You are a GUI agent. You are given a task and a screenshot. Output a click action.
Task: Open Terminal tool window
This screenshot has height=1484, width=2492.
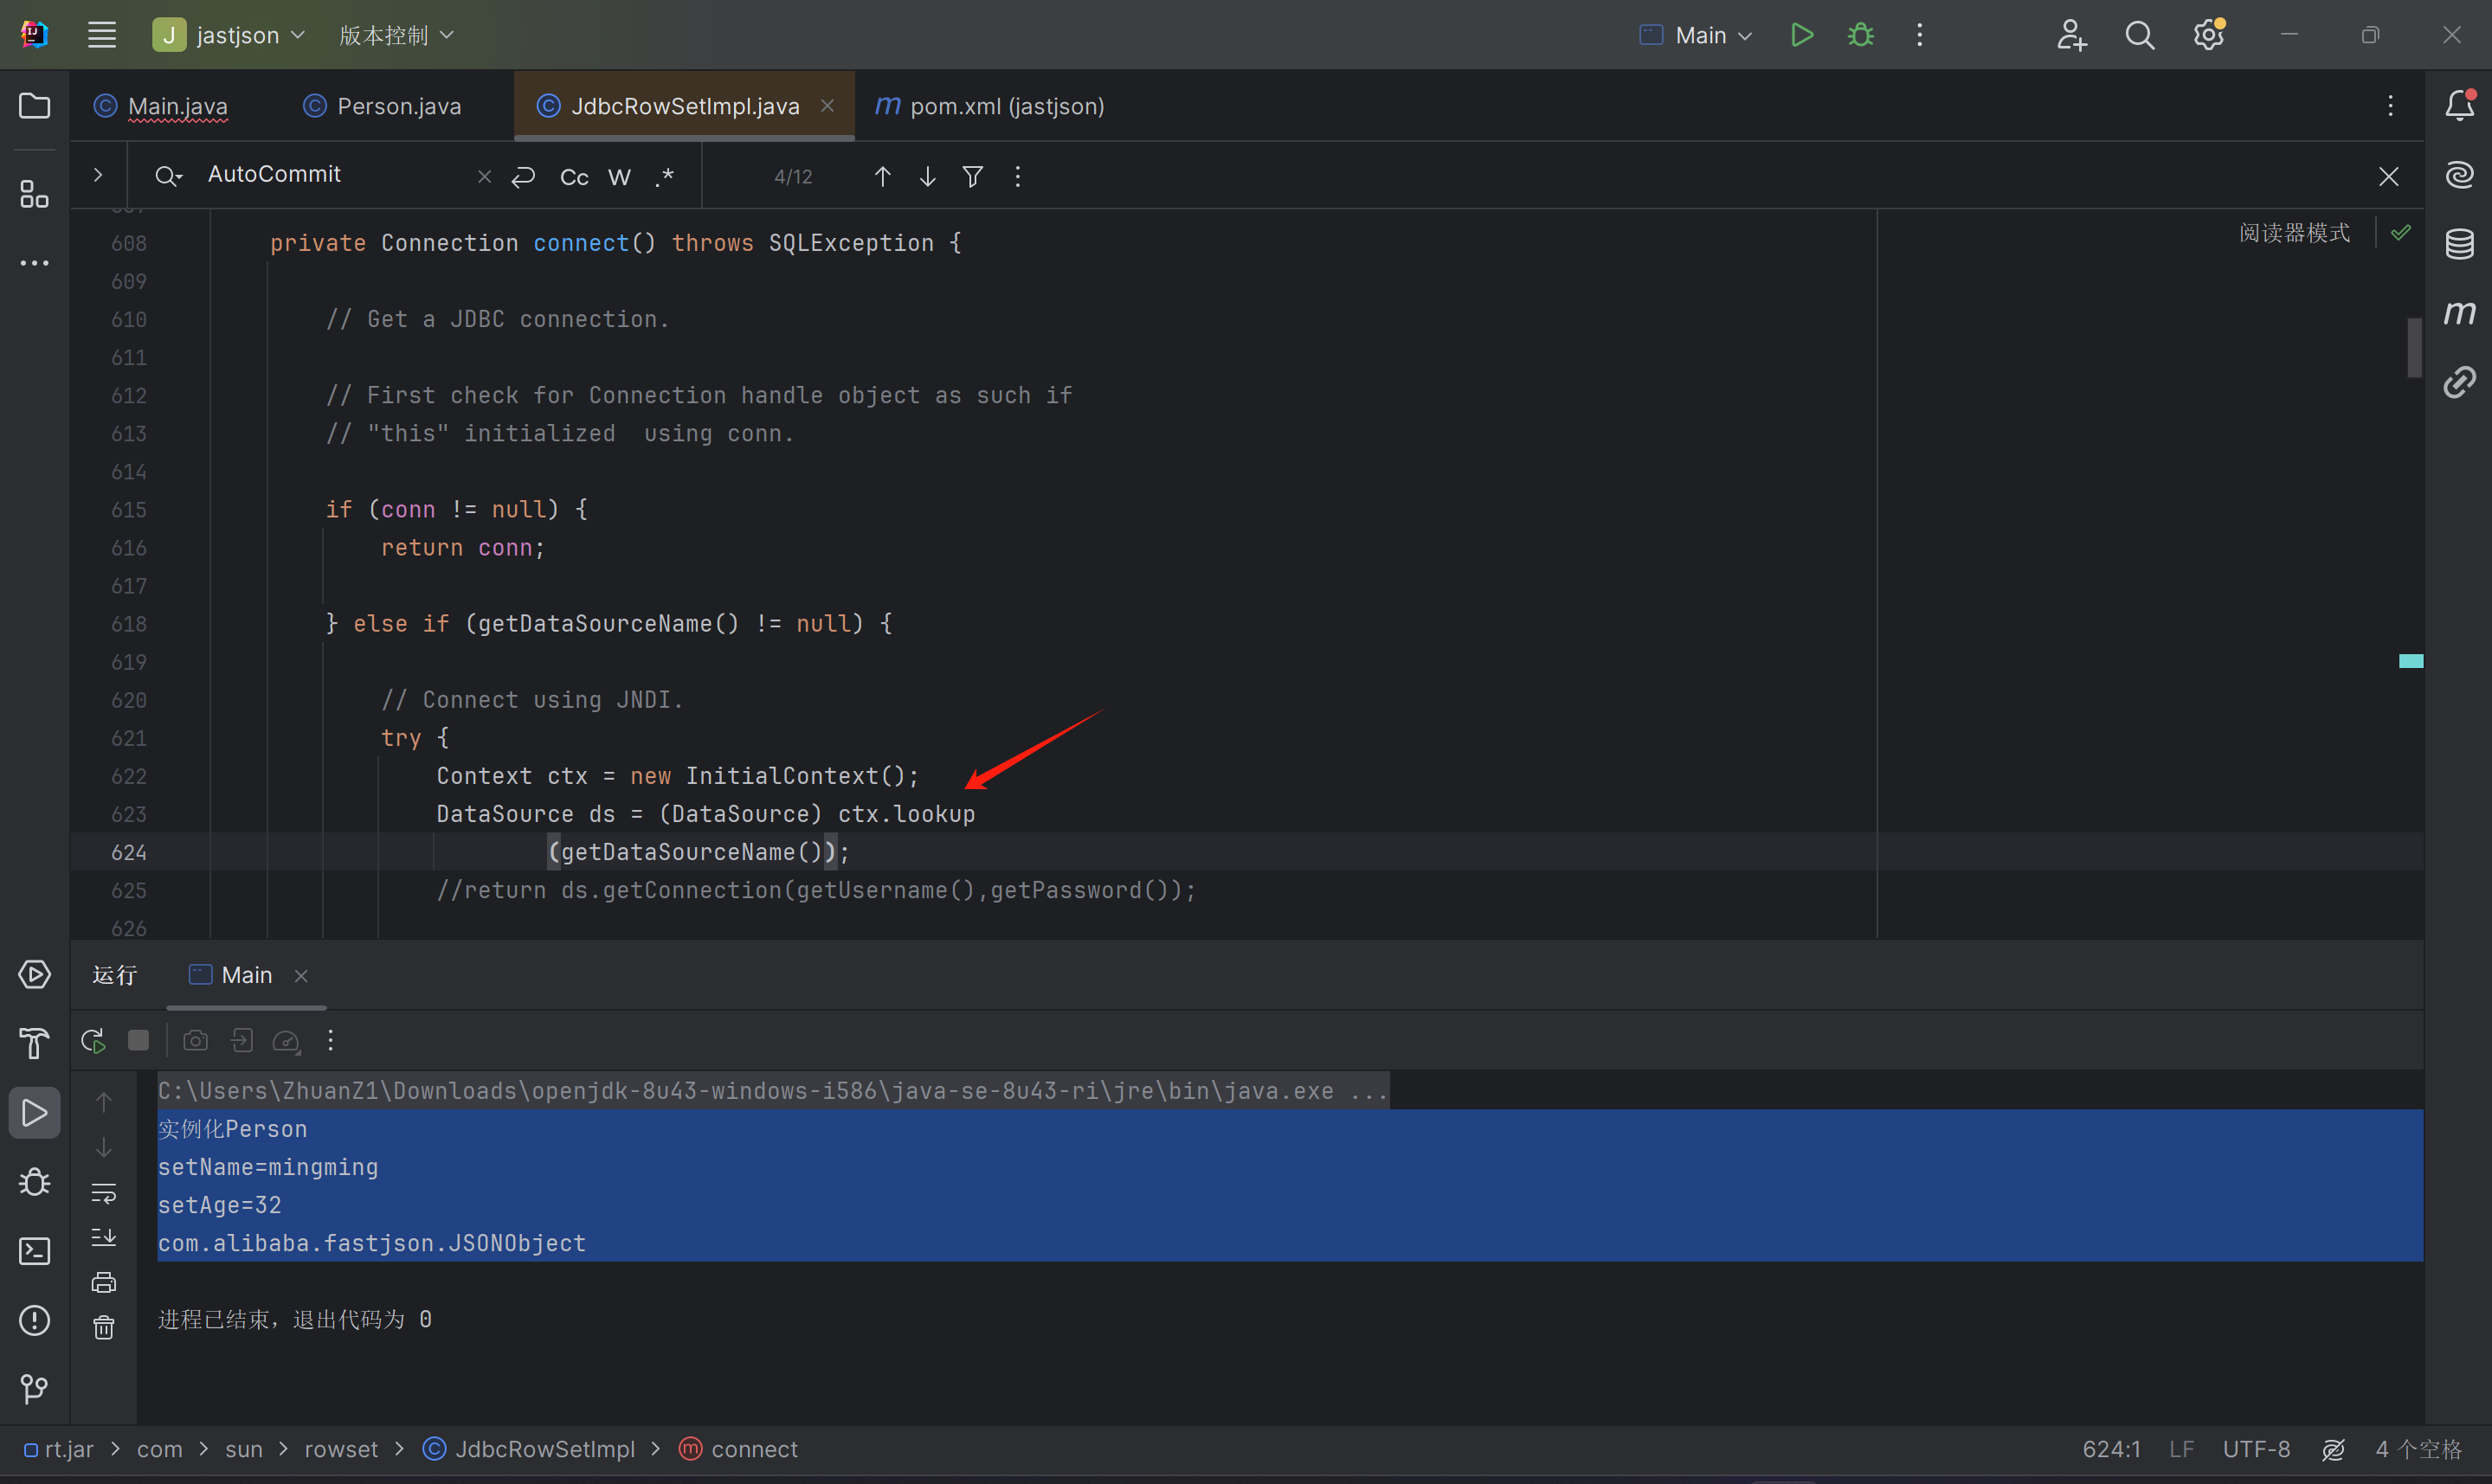click(34, 1251)
